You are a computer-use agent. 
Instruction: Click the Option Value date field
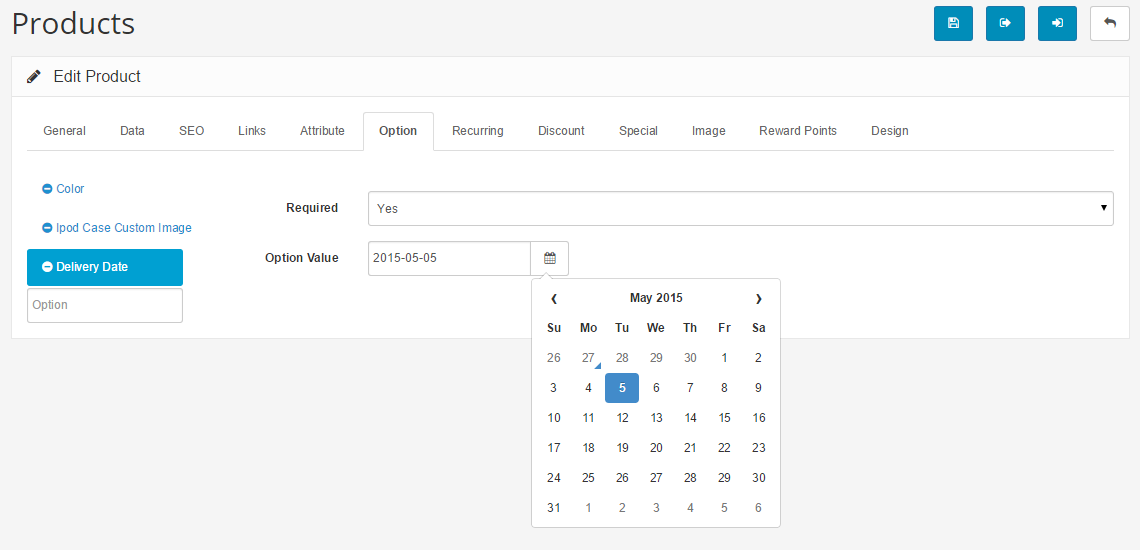(x=449, y=258)
